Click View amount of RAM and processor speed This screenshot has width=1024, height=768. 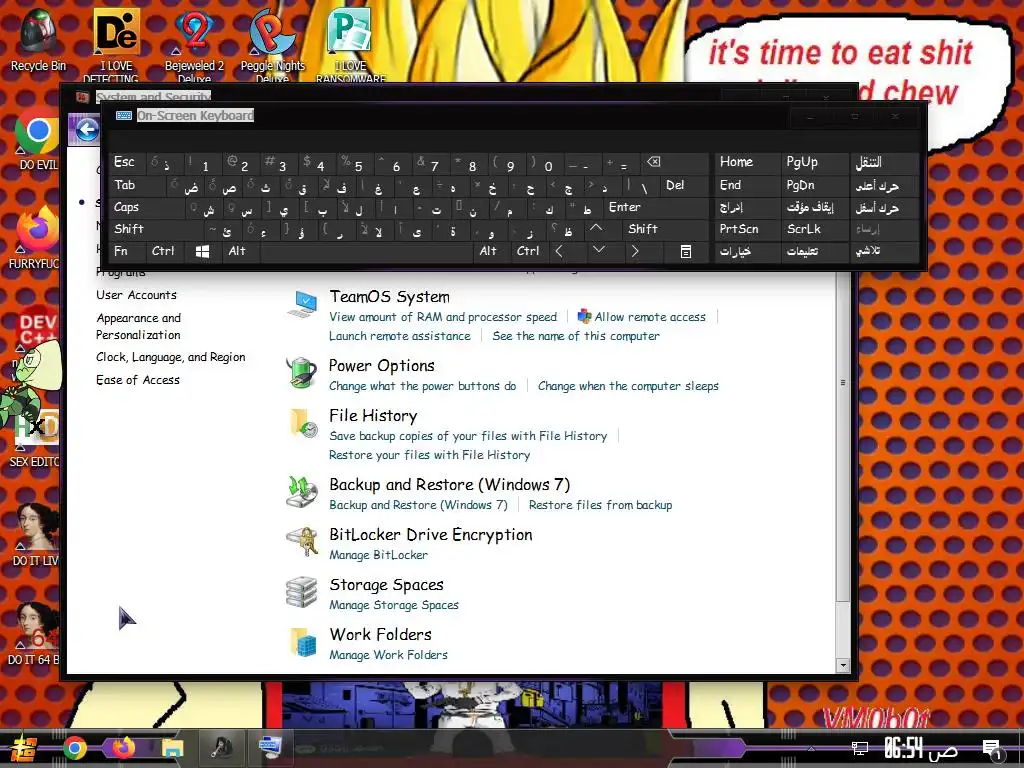443,317
